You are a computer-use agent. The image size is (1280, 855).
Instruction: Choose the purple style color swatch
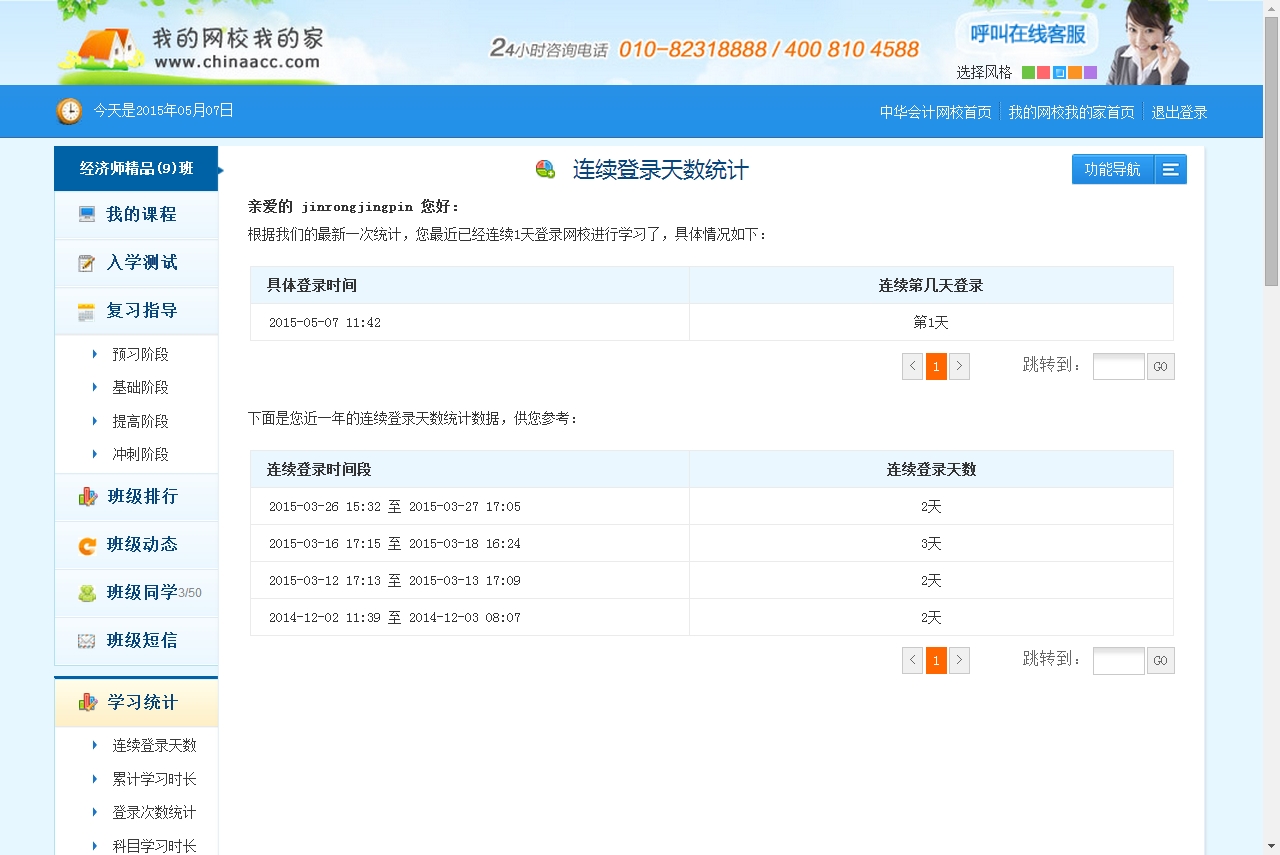click(x=1090, y=73)
